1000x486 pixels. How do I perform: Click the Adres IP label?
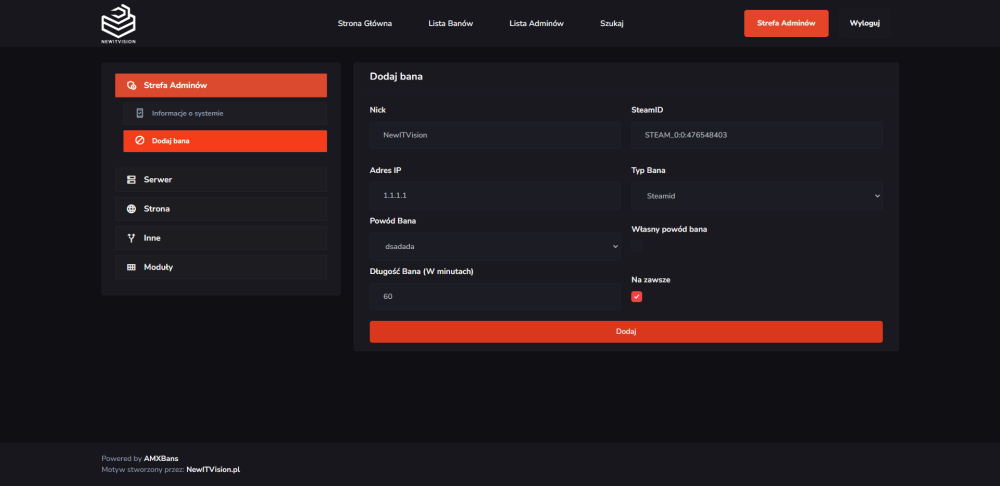(x=386, y=170)
